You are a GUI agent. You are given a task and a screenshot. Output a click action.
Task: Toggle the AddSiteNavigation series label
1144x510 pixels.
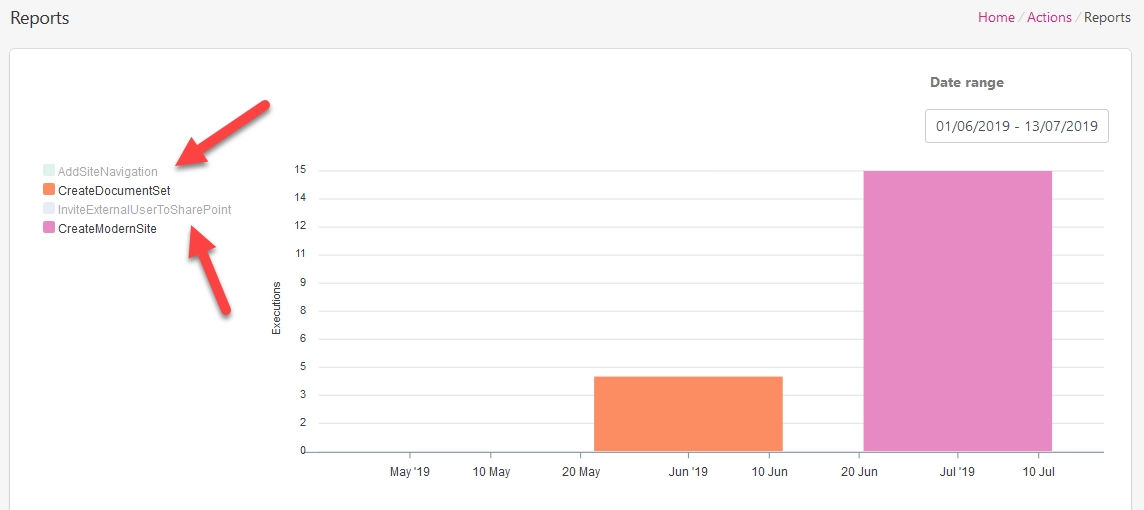coord(107,171)
